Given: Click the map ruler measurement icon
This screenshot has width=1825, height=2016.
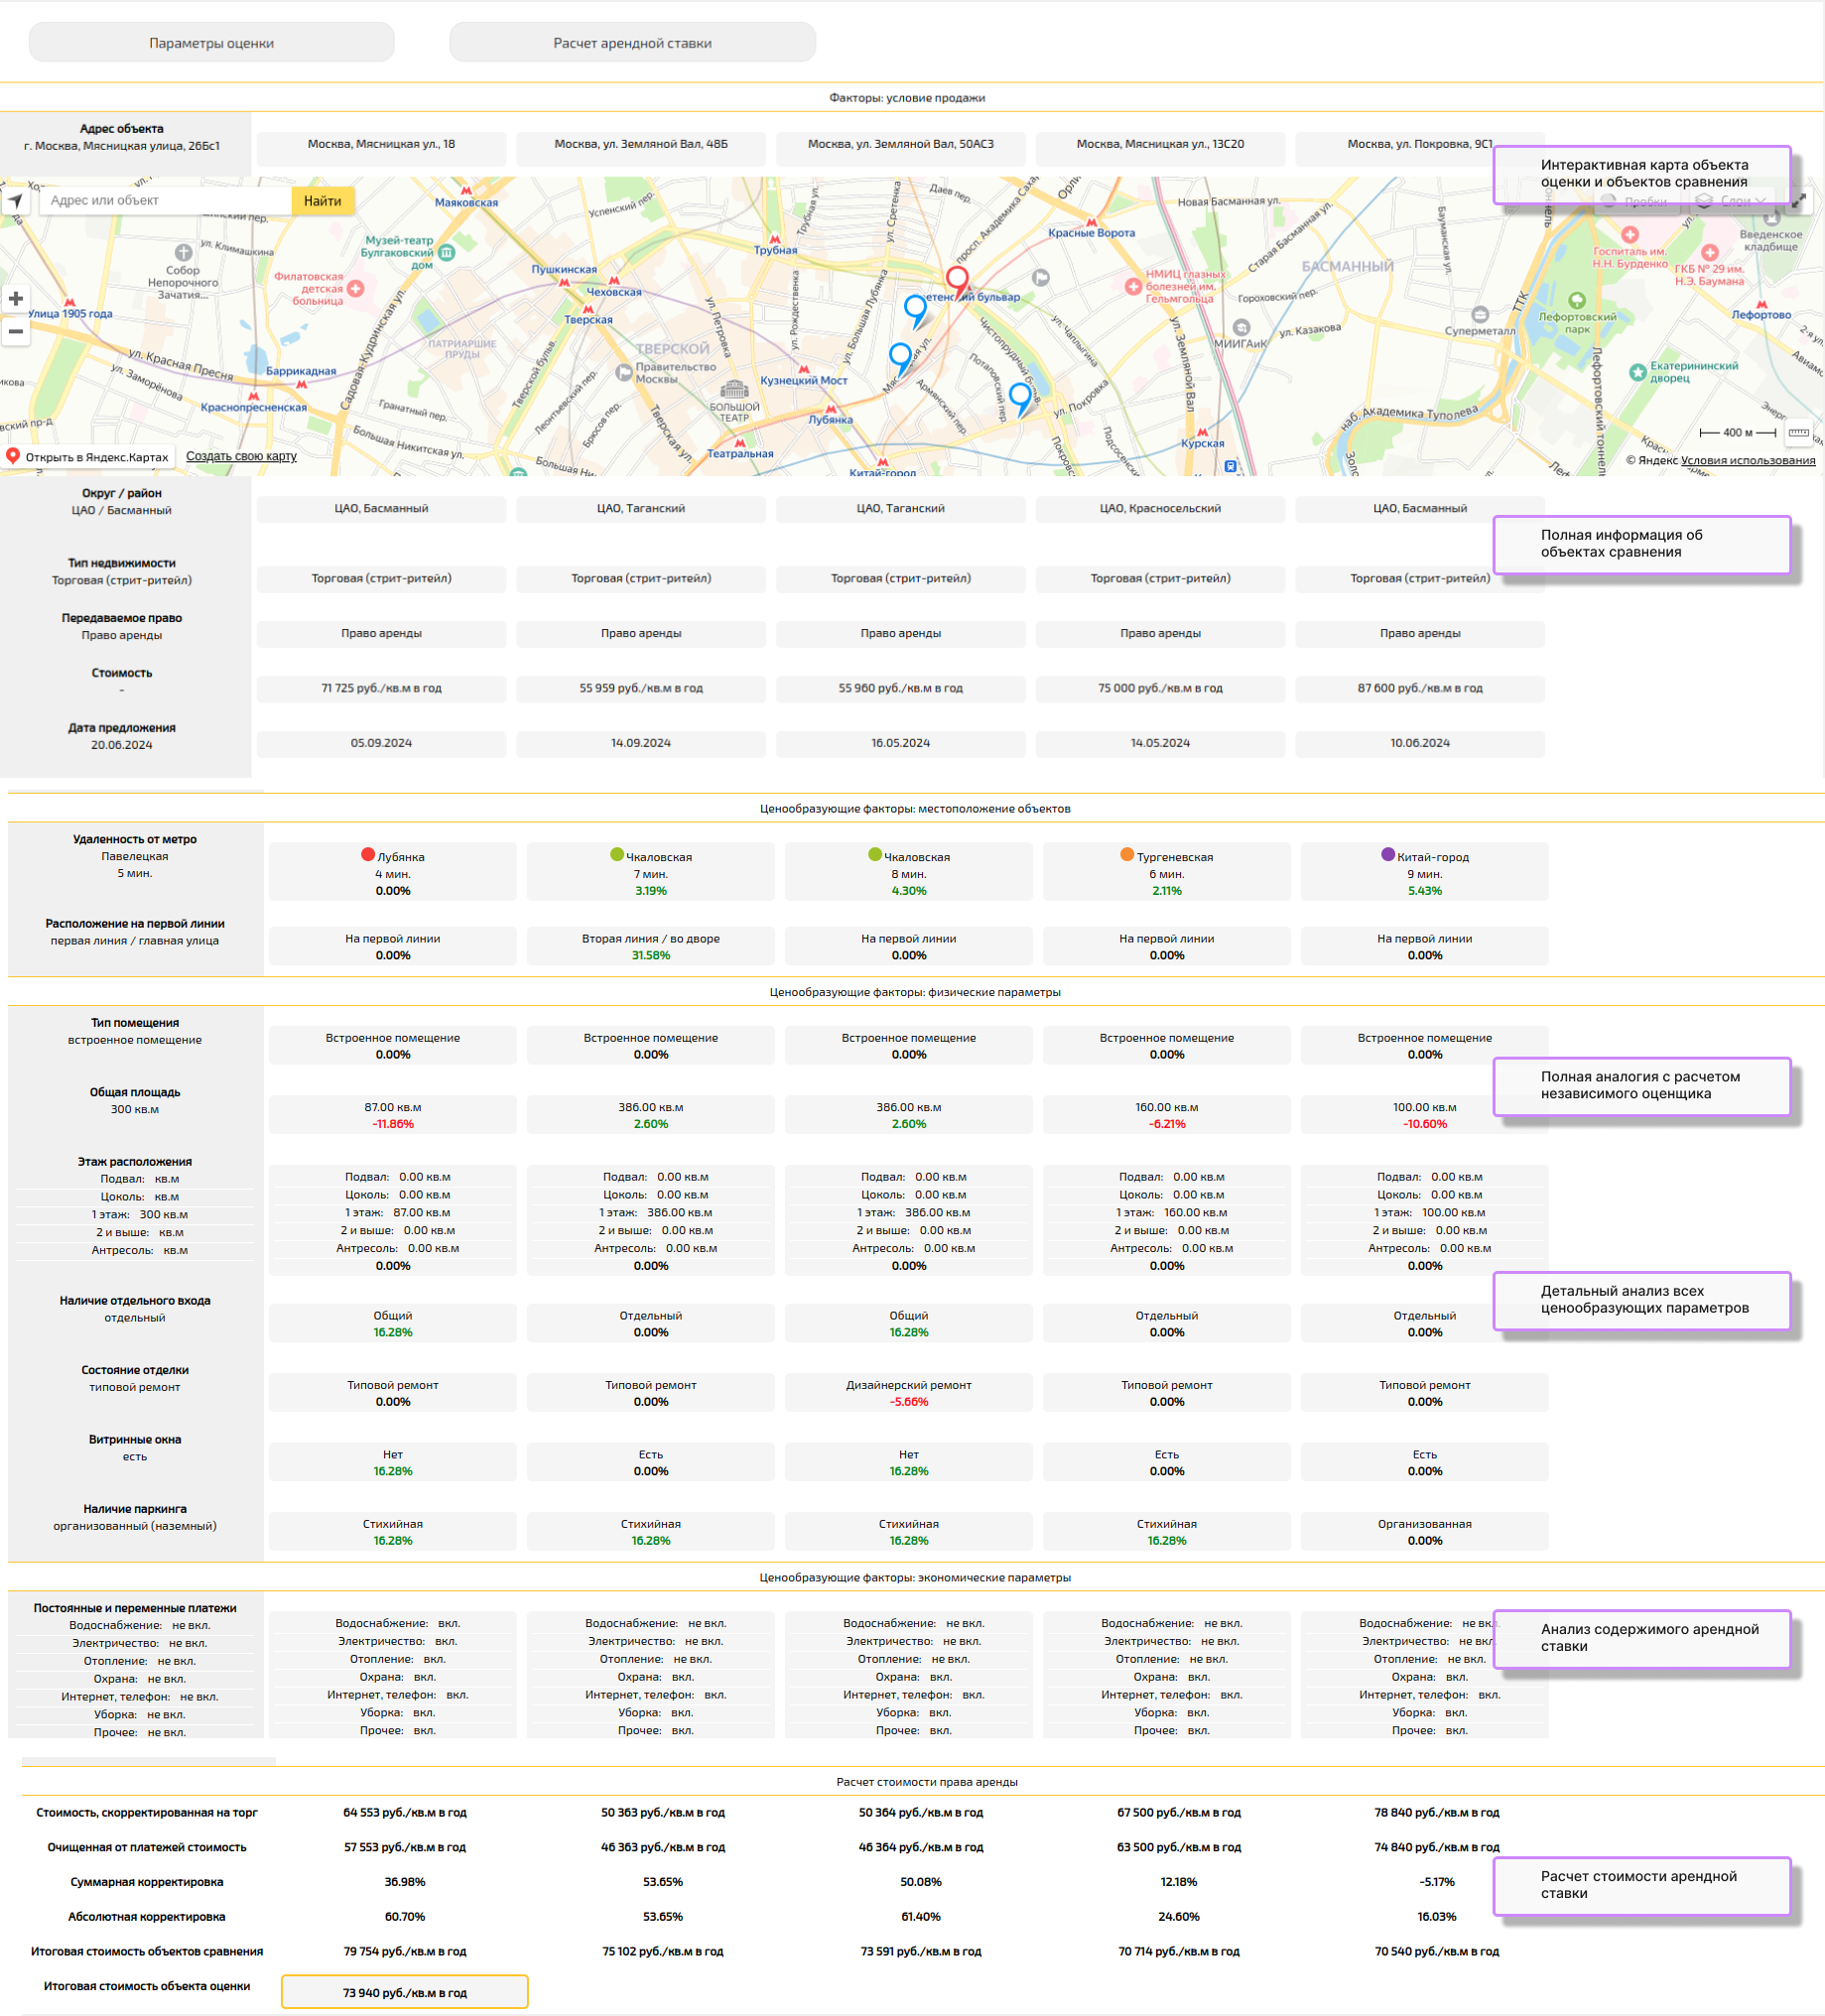Looking at the screenshot, I should point(1799,432).
